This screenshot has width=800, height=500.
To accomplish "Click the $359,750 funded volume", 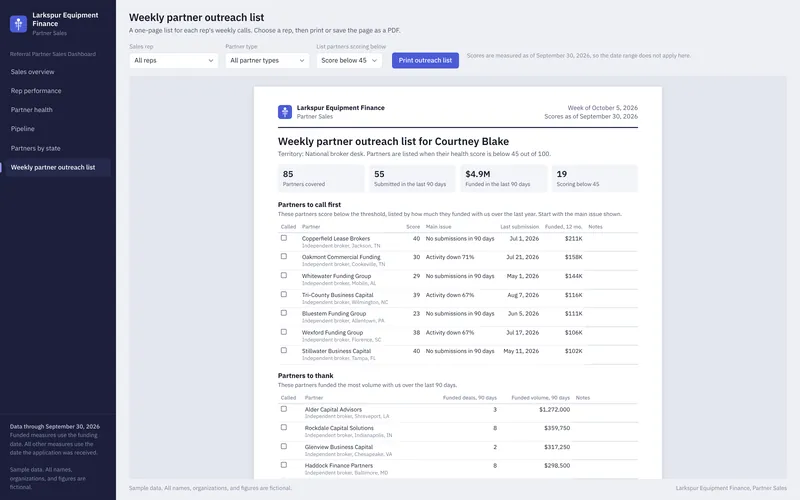I will click(x=557, y=428).
